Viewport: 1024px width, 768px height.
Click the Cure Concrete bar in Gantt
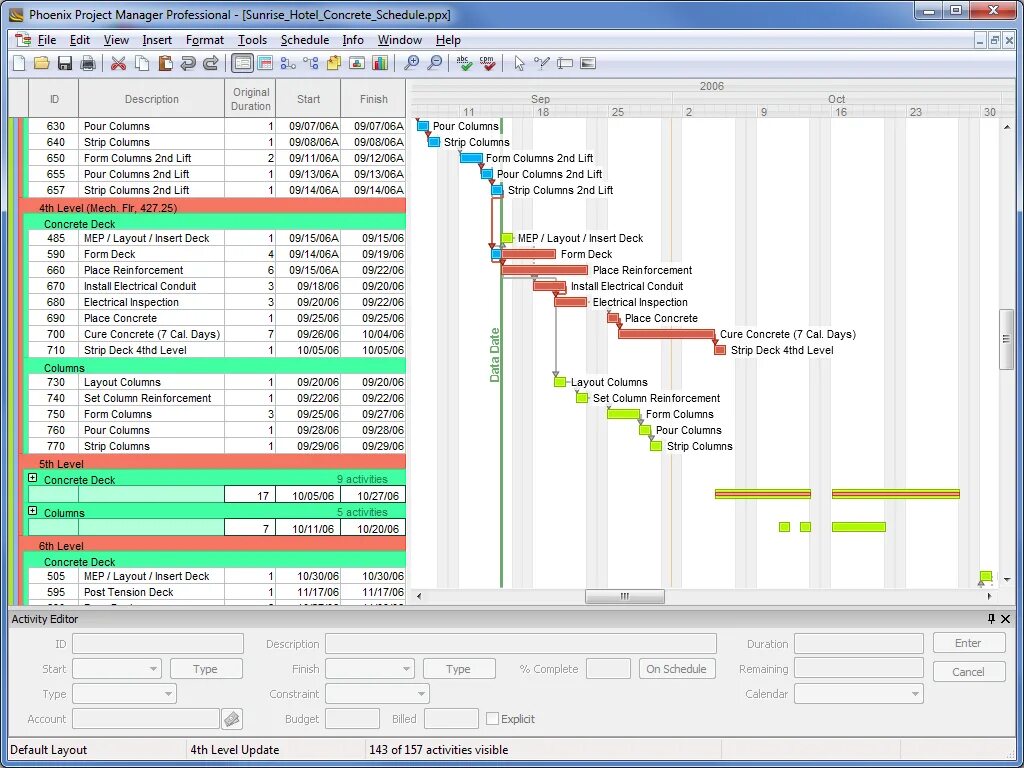pyautogui.click(x=667, y=334)
